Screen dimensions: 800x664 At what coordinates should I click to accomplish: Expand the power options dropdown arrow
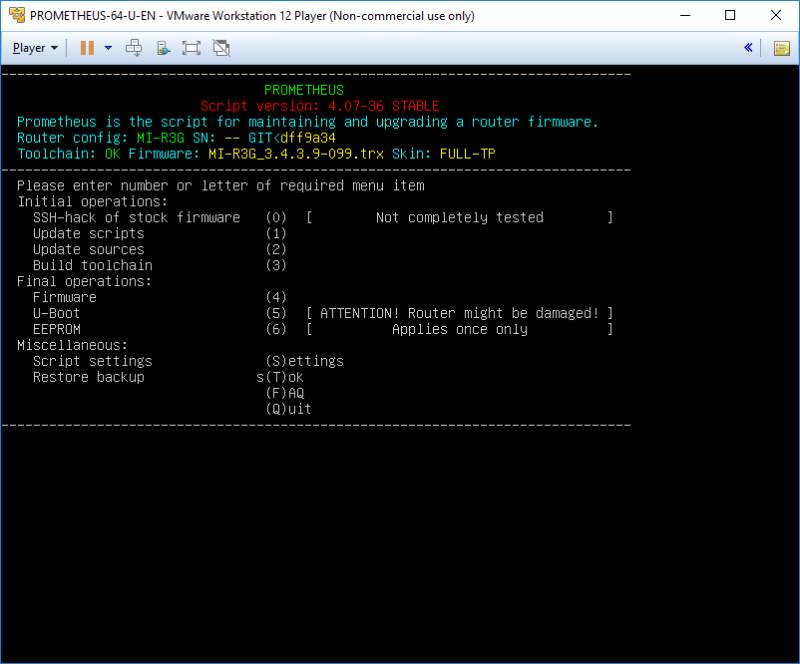coord(108,48)
